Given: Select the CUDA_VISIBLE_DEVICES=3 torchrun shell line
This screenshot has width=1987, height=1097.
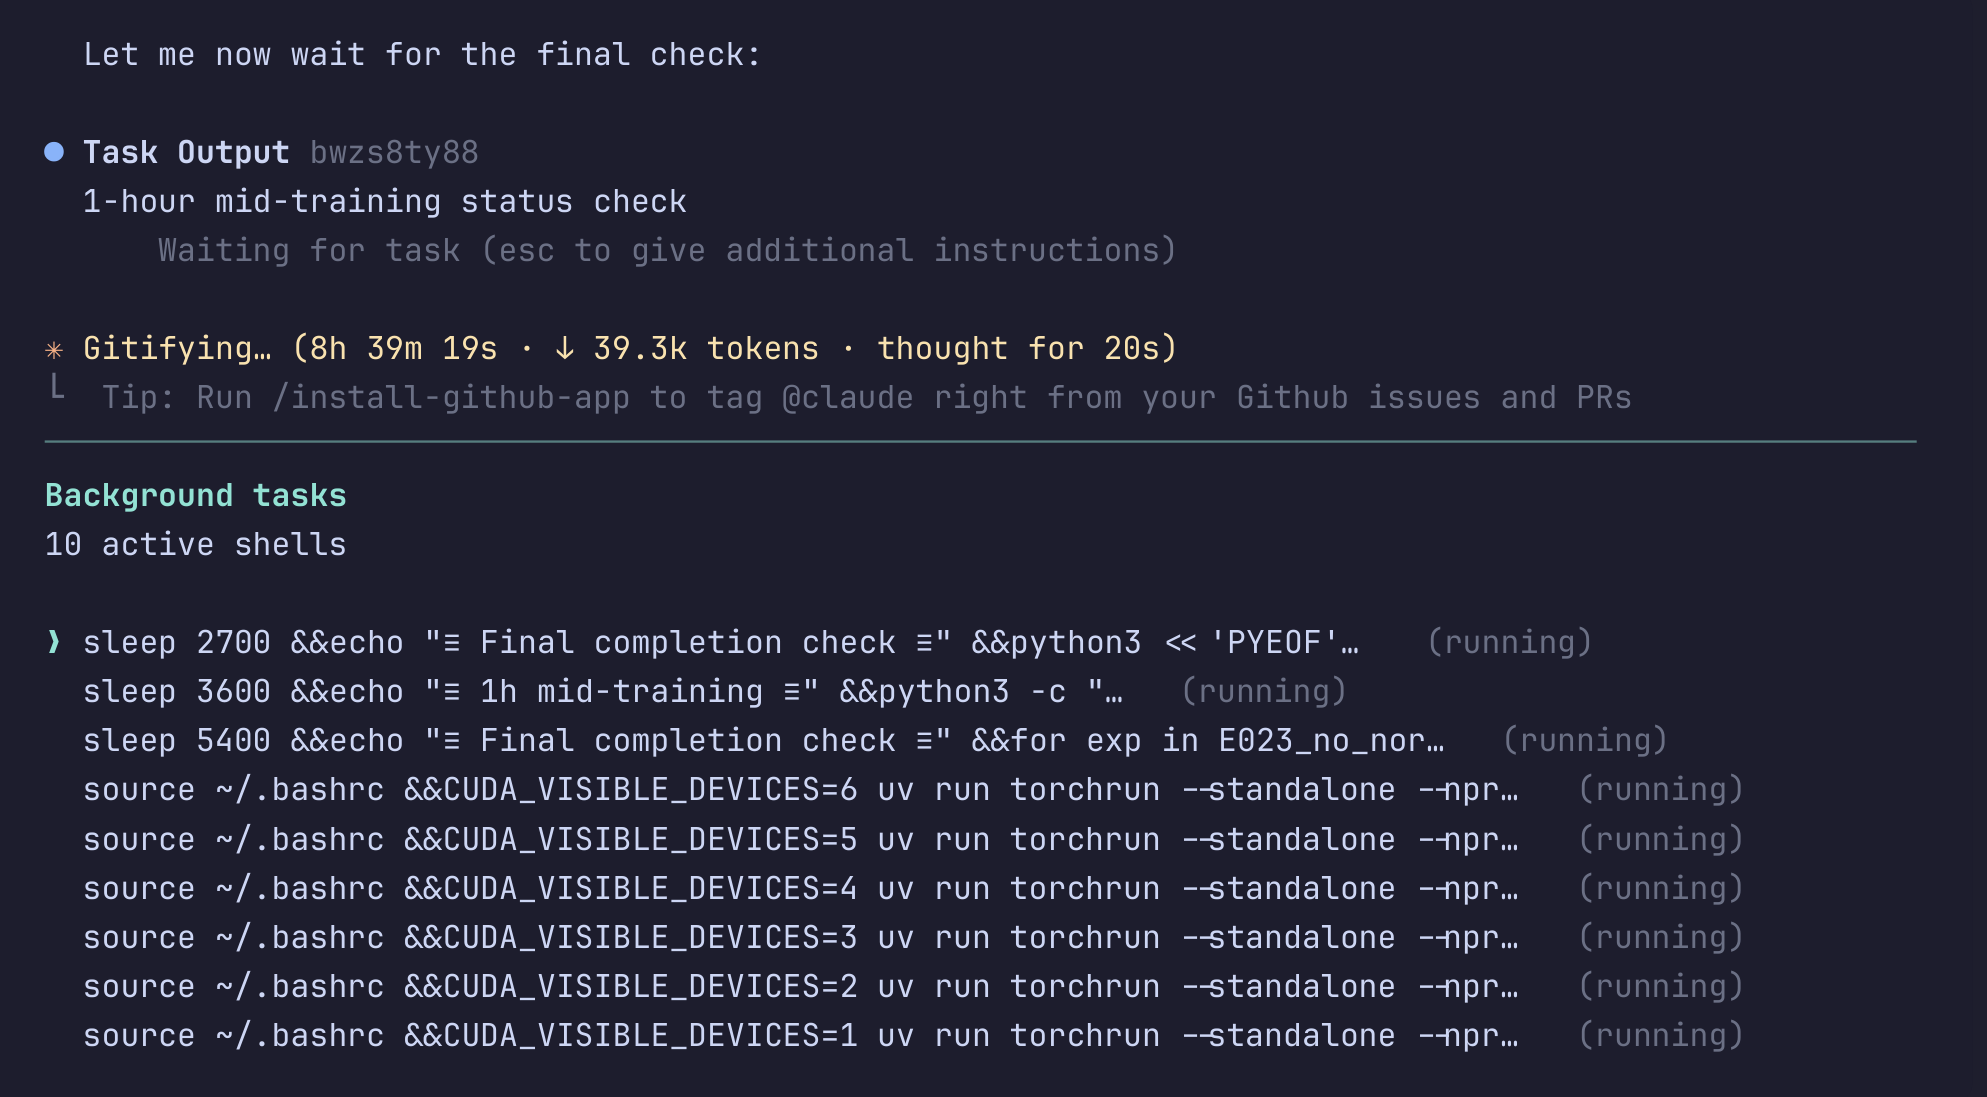Looking at the screenshot, I should tap(800, 936).
